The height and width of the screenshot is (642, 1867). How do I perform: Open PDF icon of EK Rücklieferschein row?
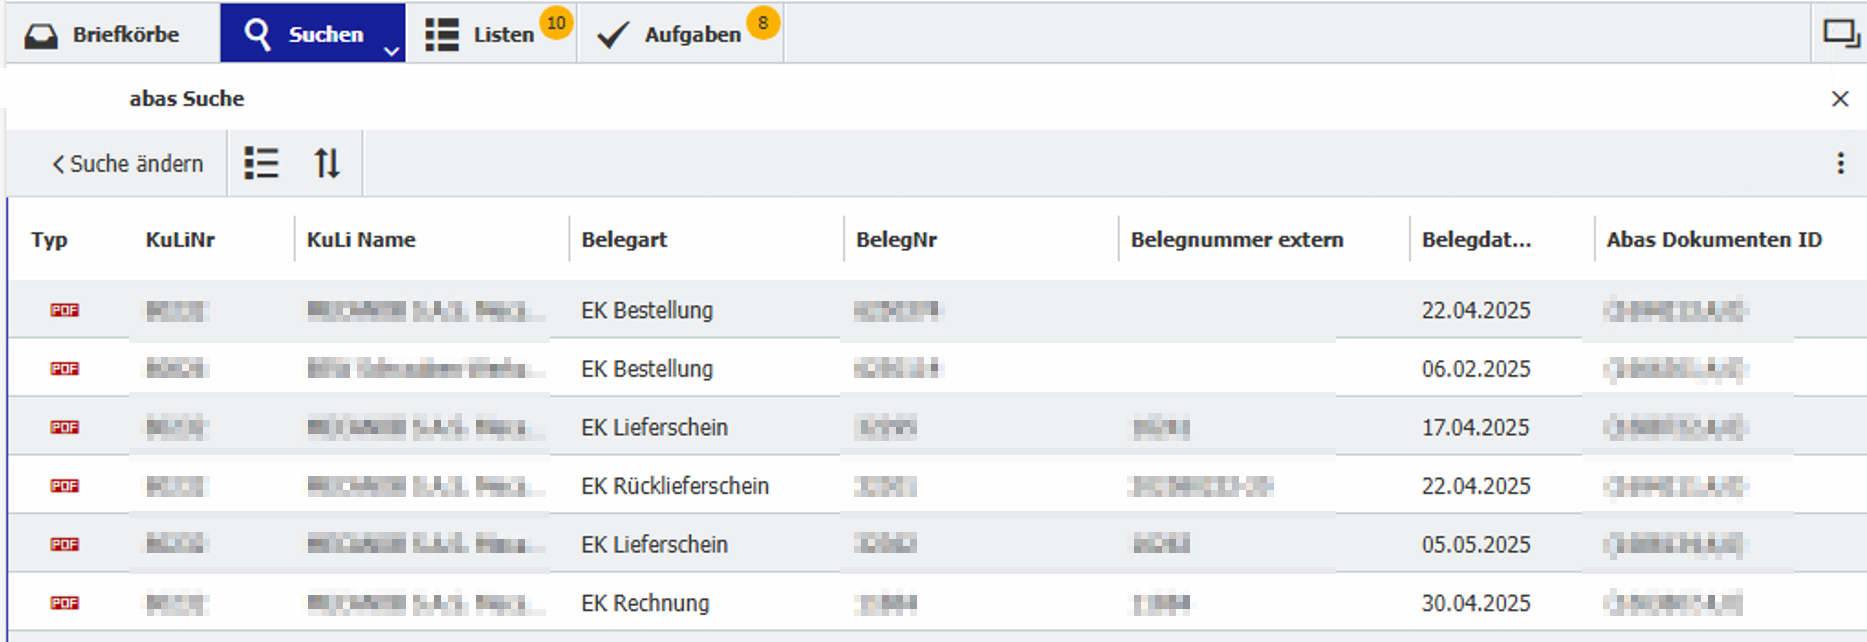point(65,486)
